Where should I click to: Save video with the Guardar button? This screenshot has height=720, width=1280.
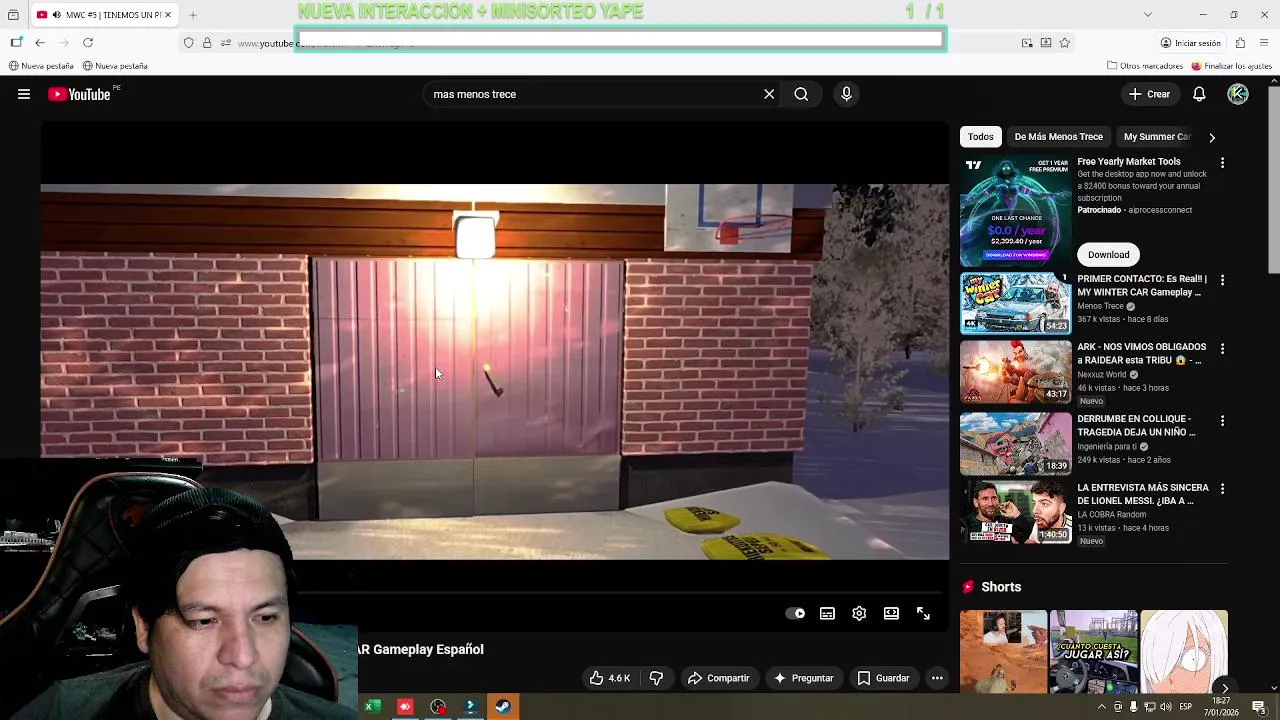883,678
